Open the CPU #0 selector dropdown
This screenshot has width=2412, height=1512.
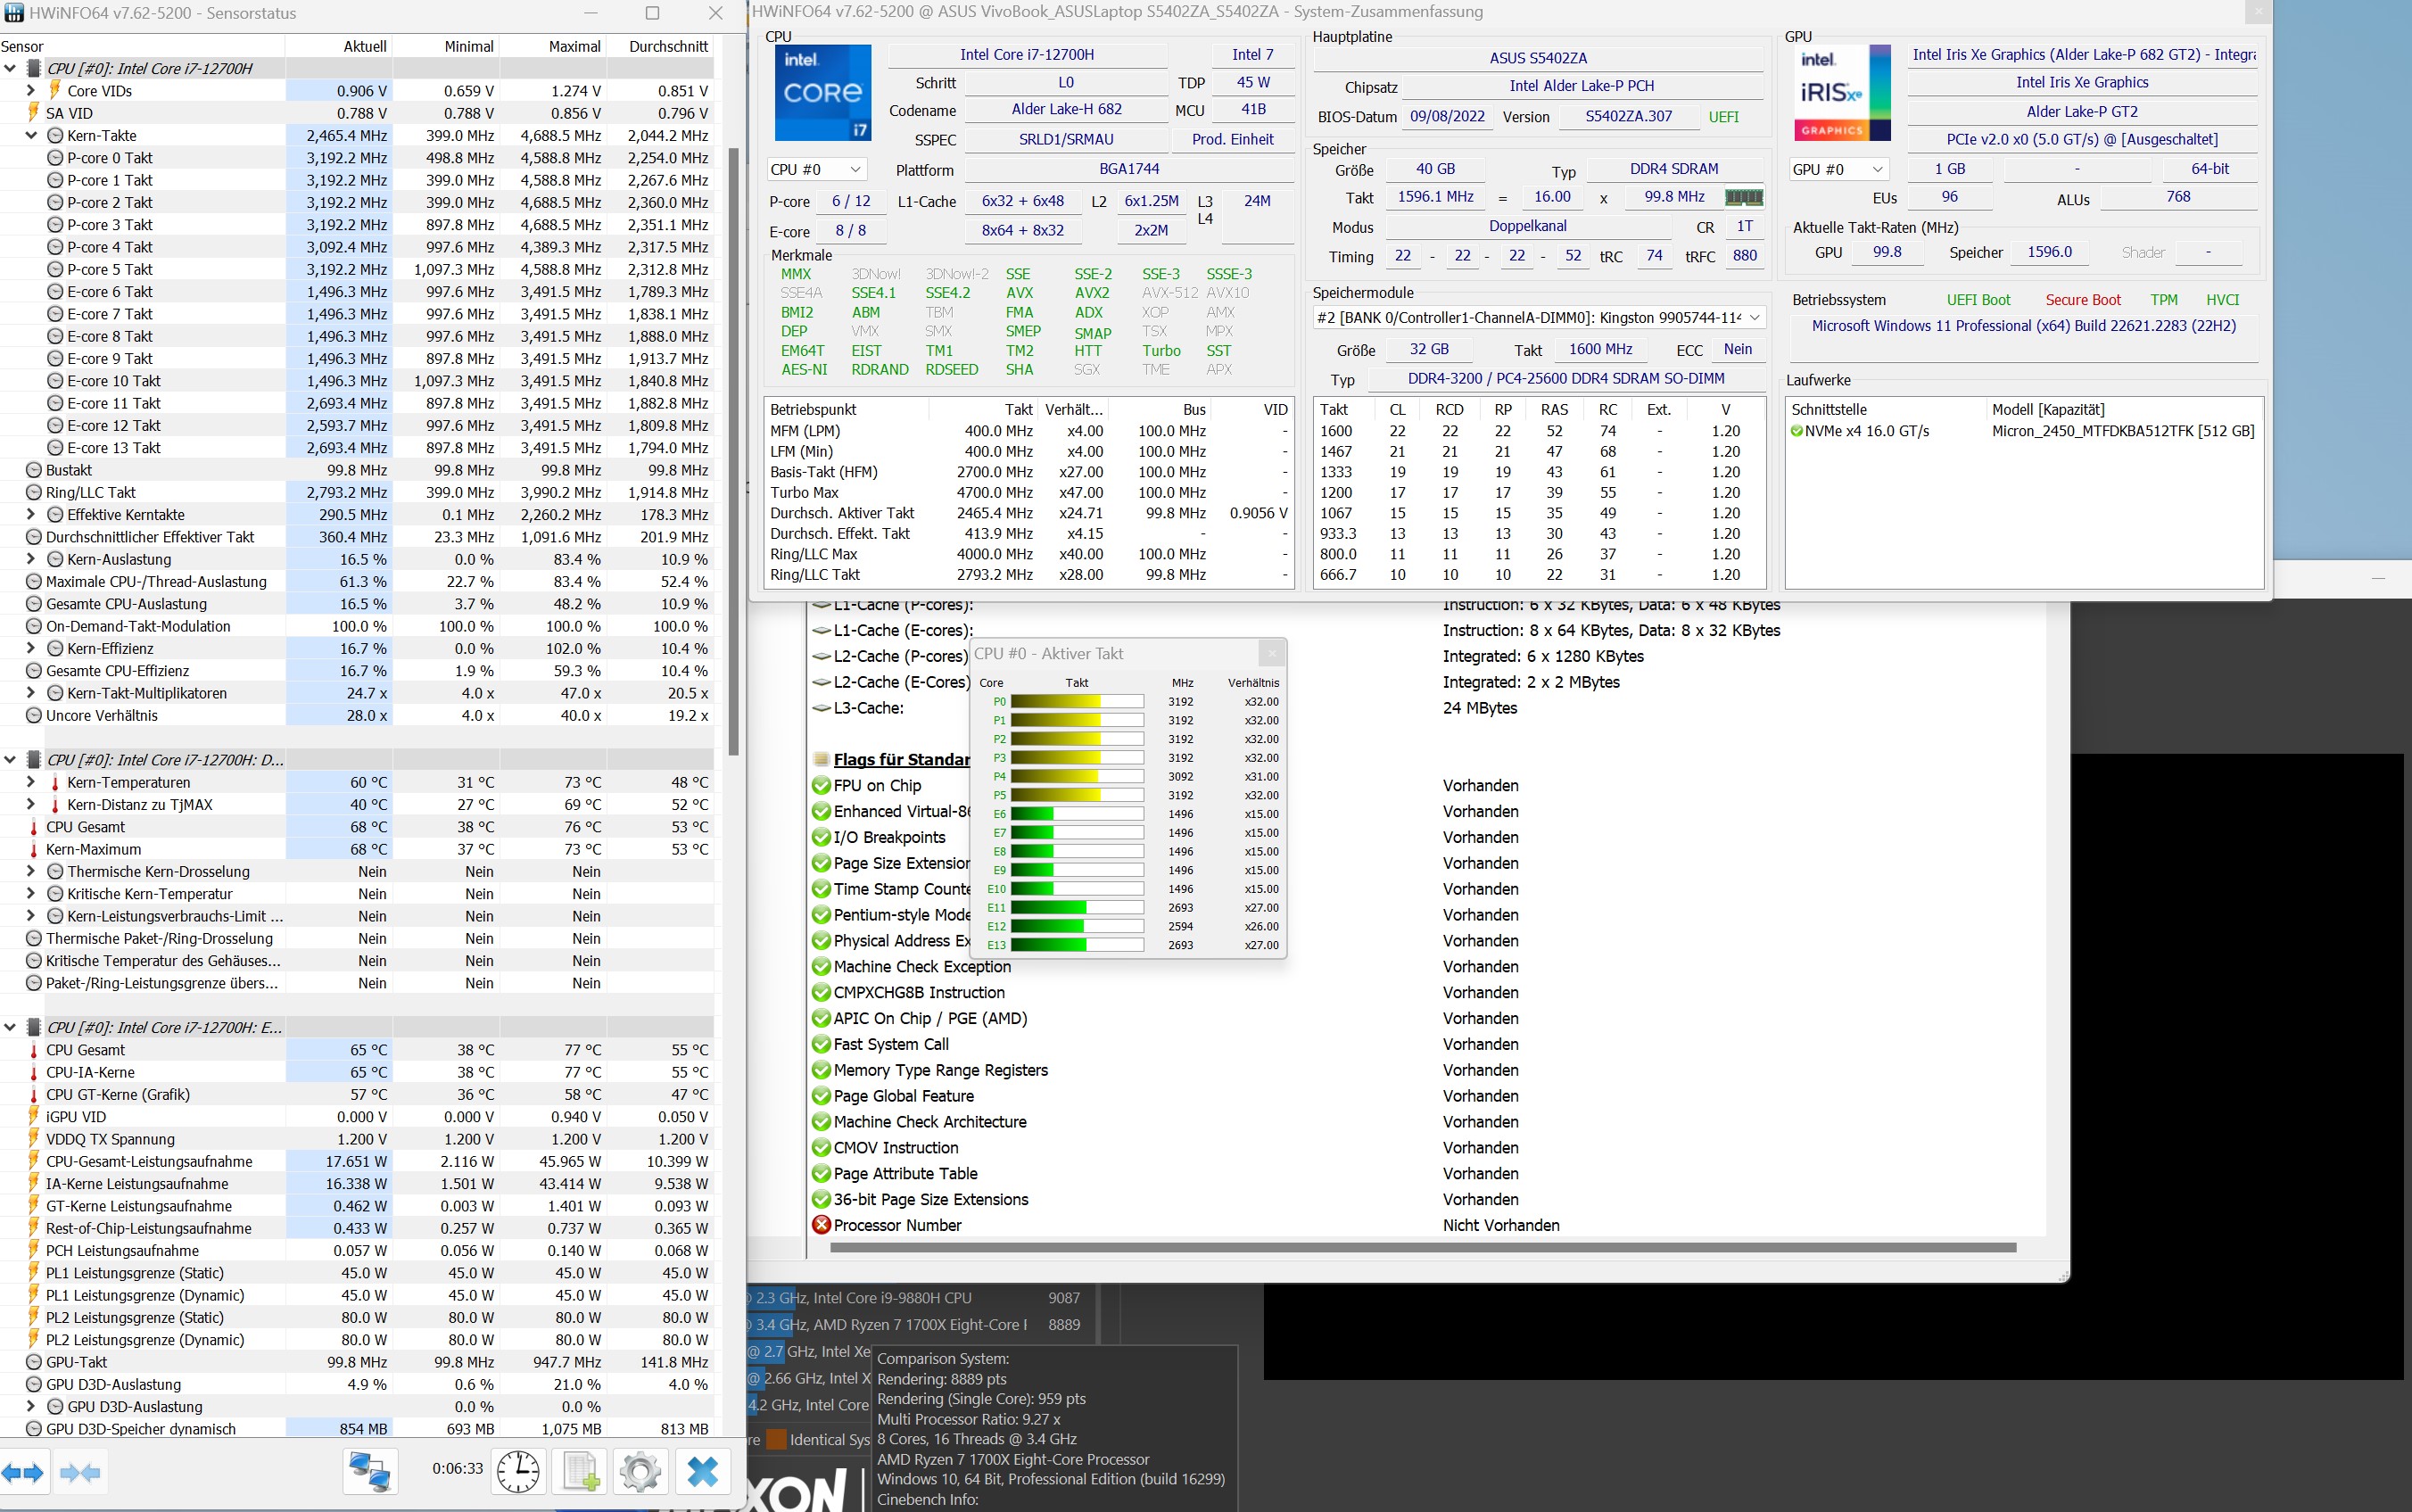[816, 170]
